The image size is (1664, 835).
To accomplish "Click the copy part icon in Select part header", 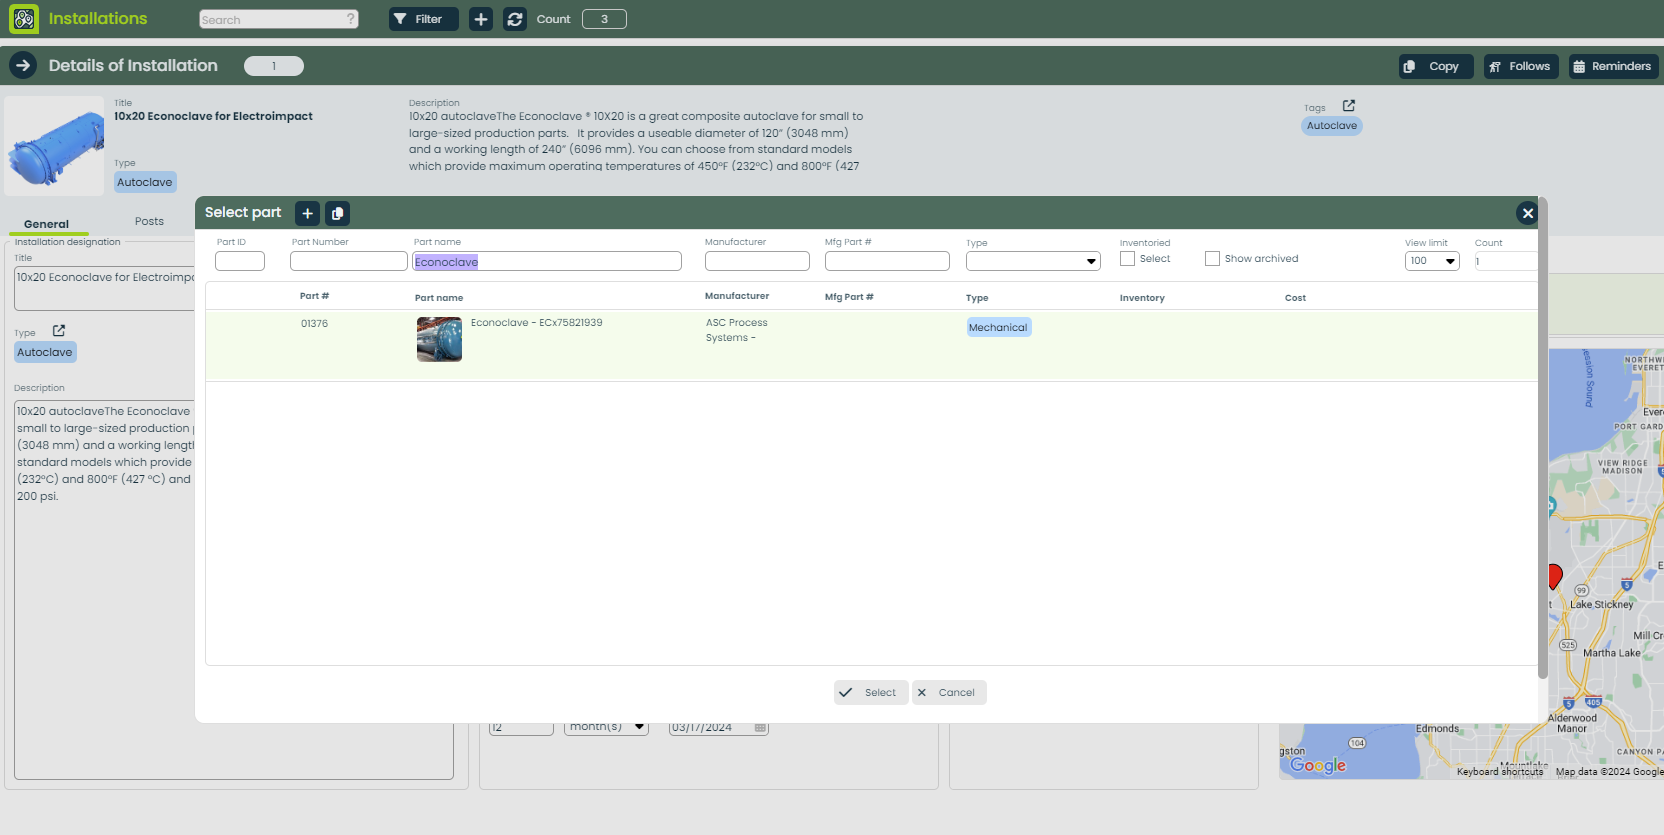I will (x=338, y=213).
